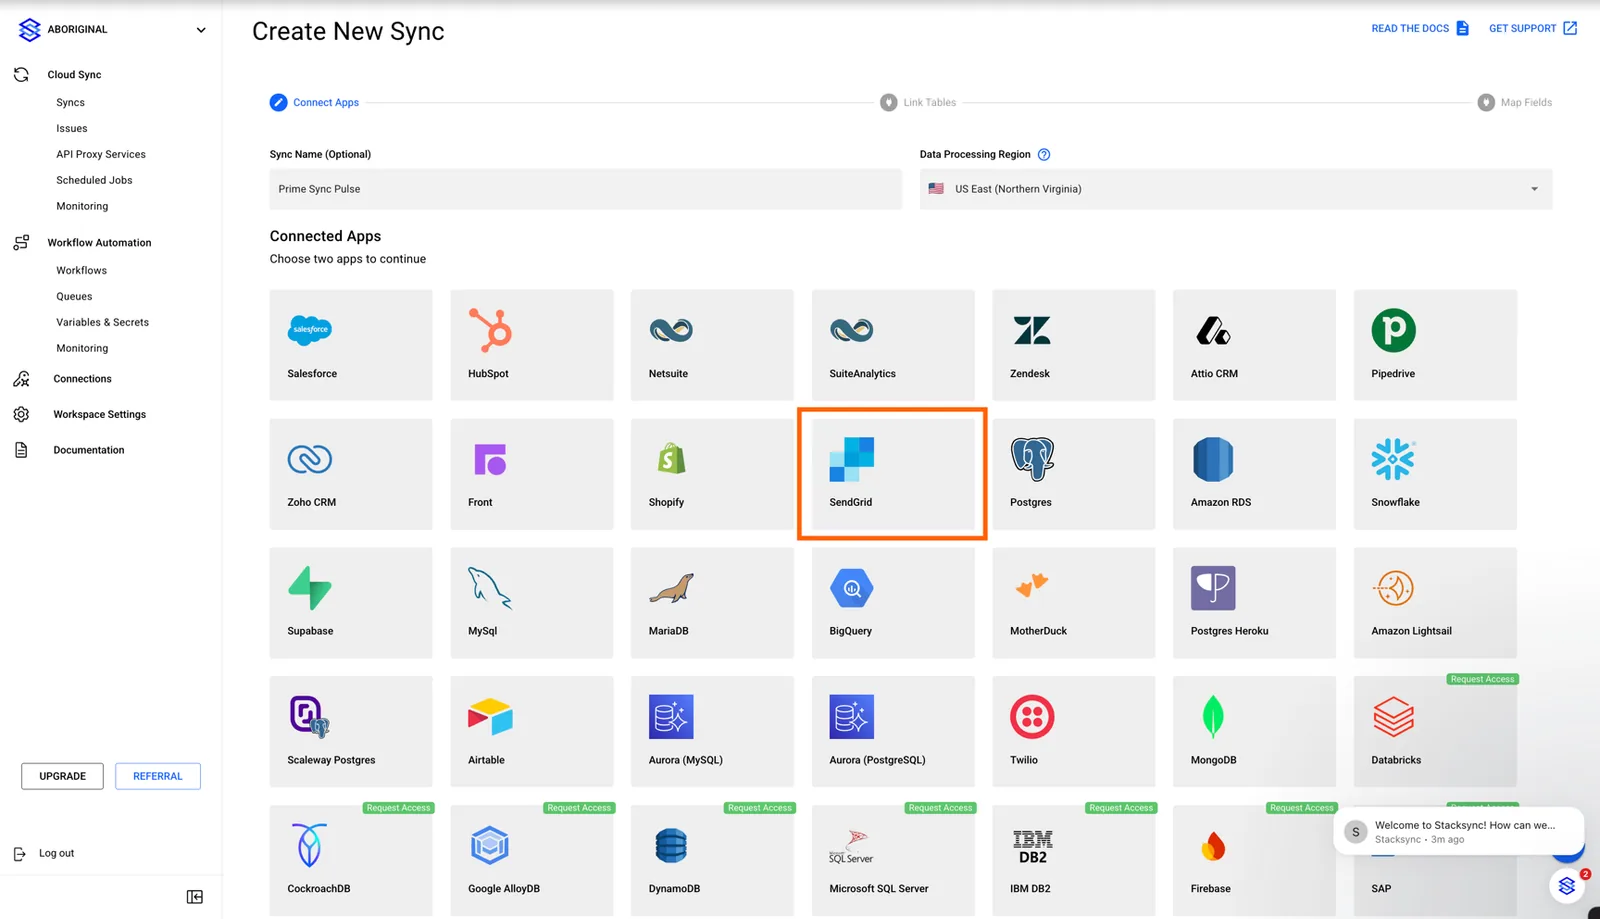Select Aurora (MySQL) tile
The height and width of the screenshot is (919, 1600).
point(712,732)
